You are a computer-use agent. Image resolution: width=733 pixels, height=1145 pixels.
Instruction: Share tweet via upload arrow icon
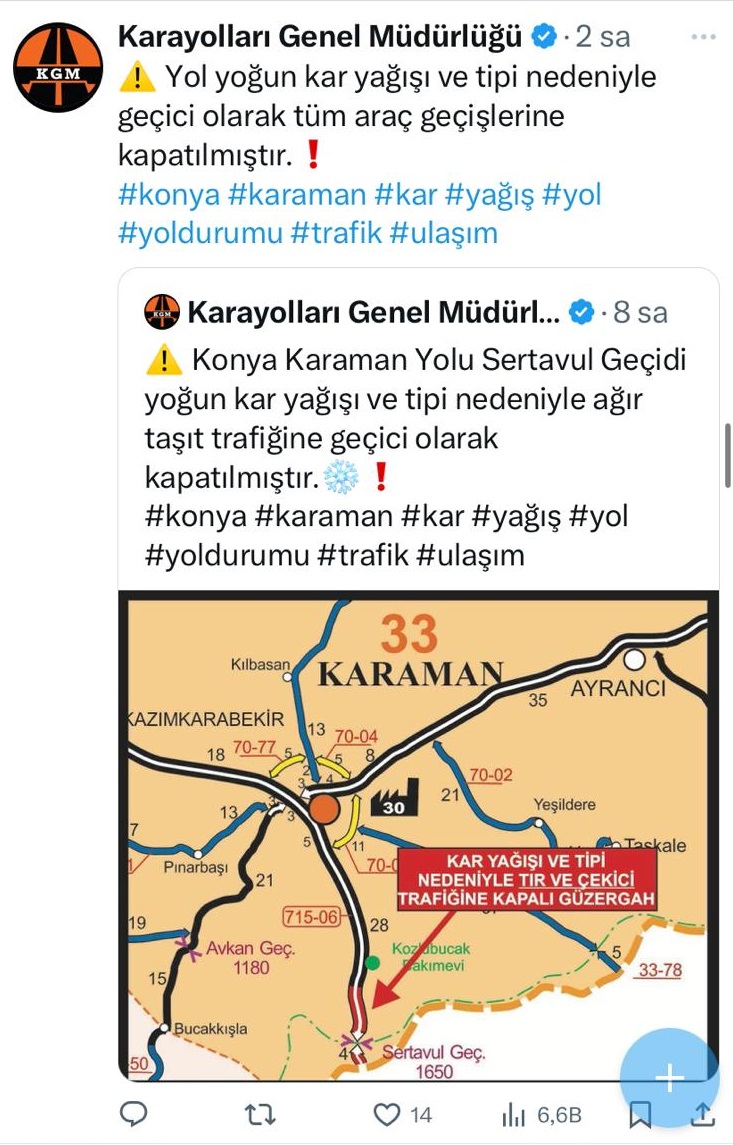pos(702,1114)
